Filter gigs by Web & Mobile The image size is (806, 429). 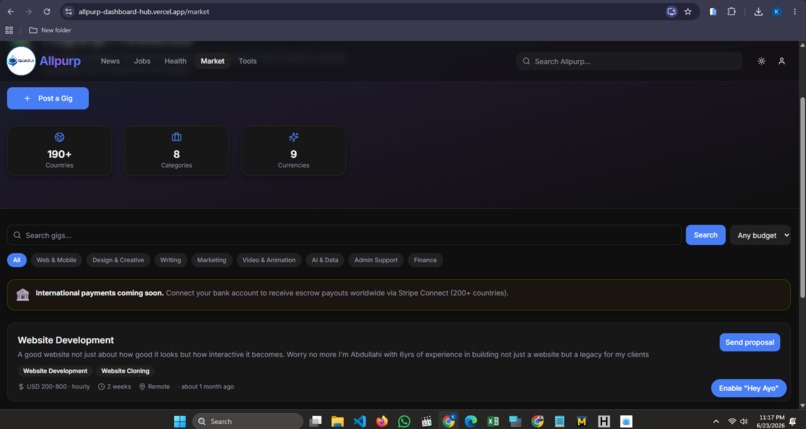coord(56,260)
